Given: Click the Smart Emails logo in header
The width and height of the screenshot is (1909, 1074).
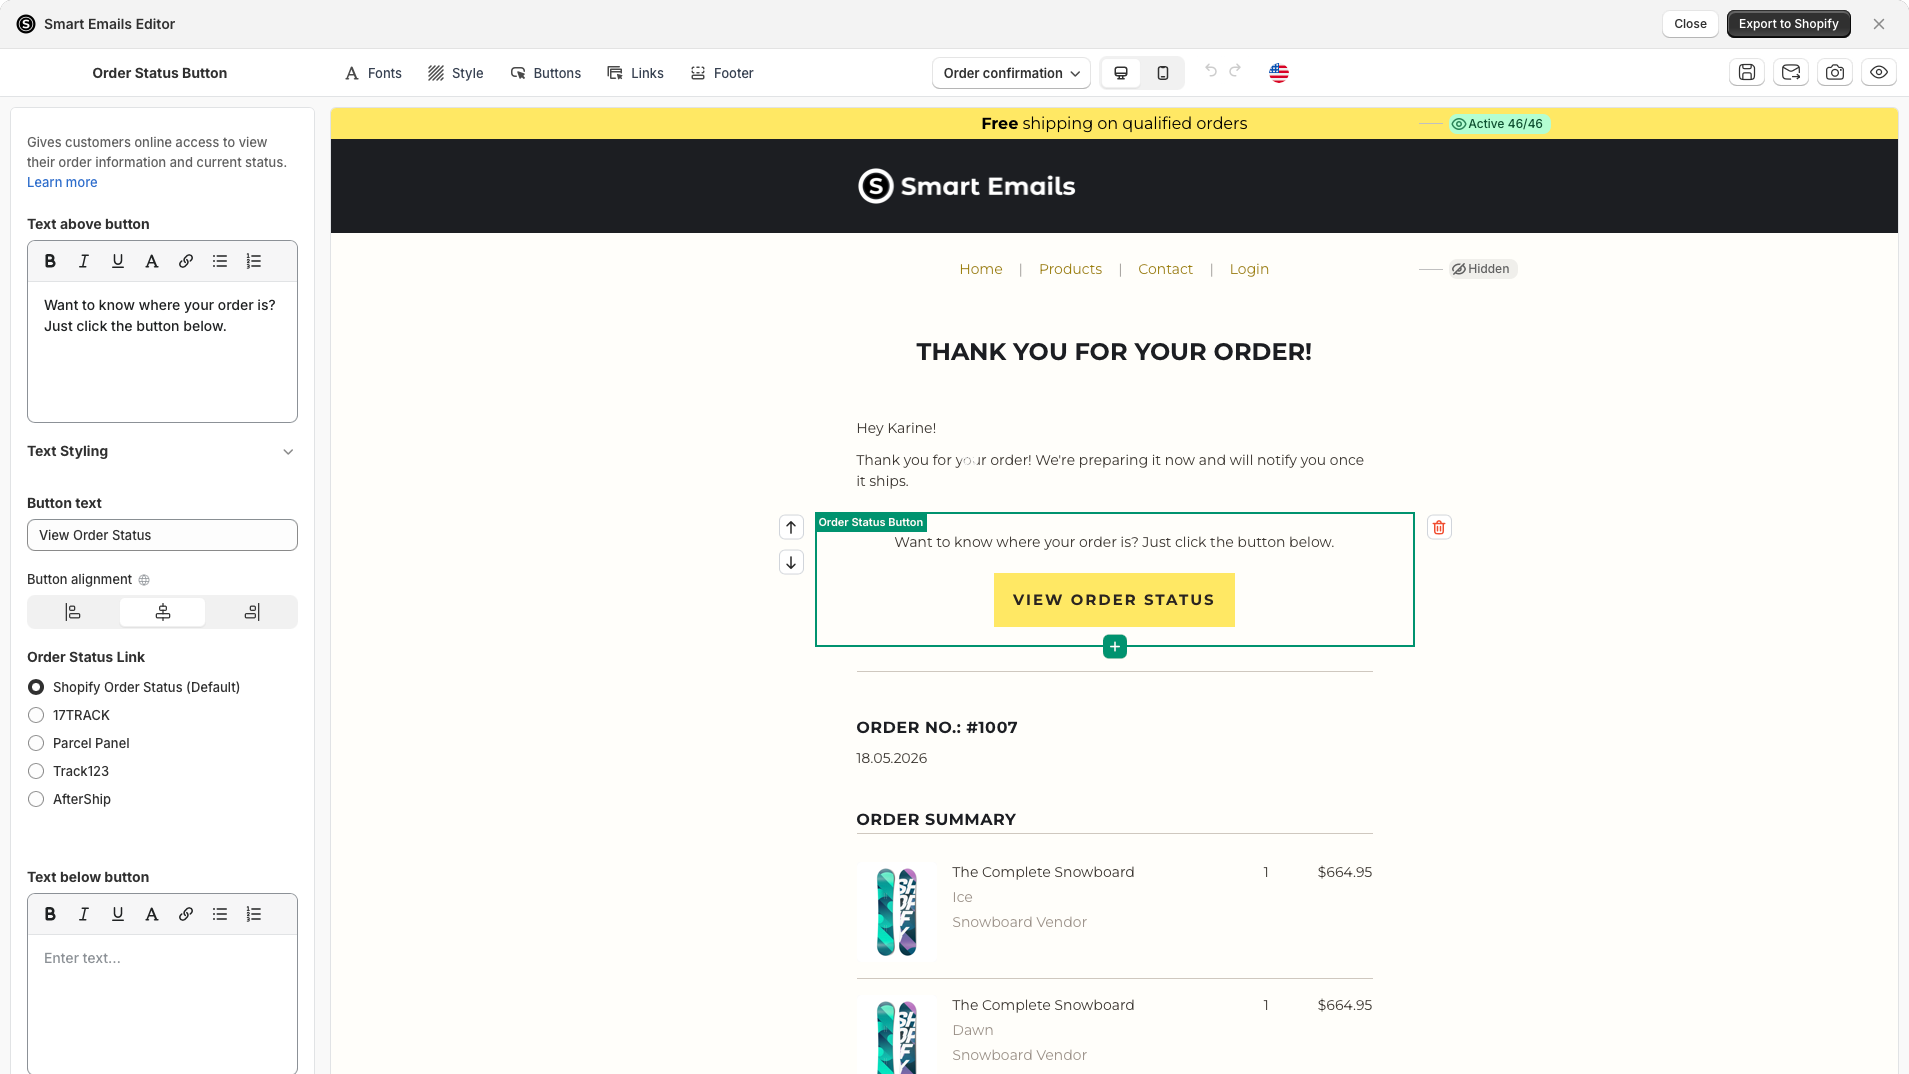Looking at the screenshot, I should coord(967,186).
